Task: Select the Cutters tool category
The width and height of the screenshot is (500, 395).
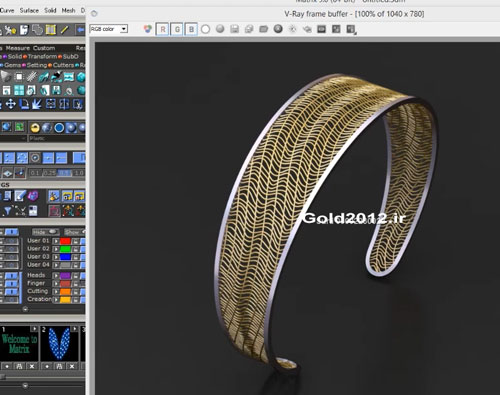Action: click(x=64, y=65)
